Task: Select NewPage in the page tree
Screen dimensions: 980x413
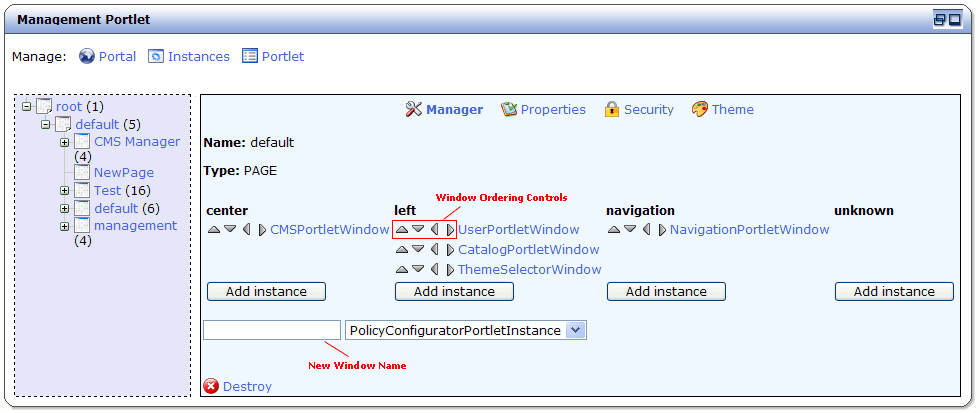Action: coord(123,172)
